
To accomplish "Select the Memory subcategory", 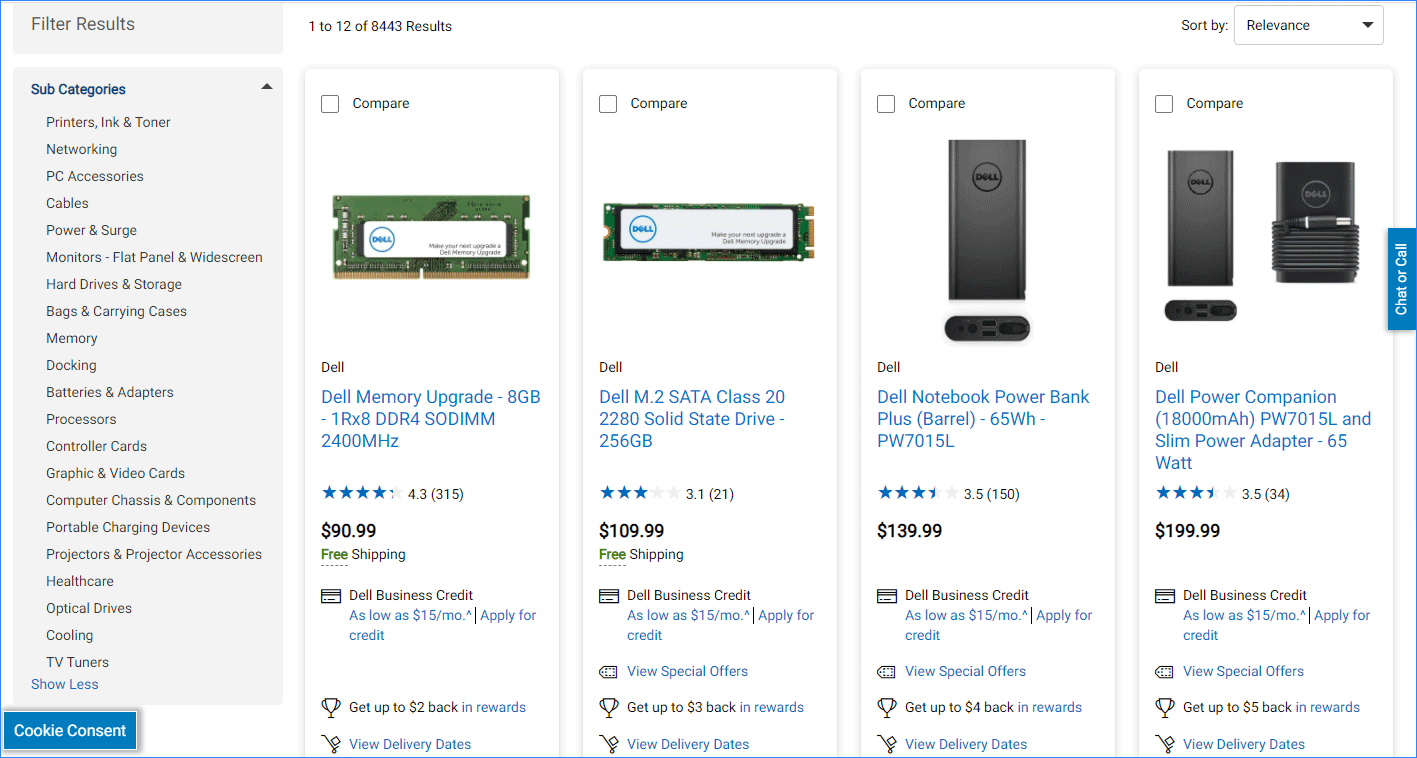I will coord(71,338).
